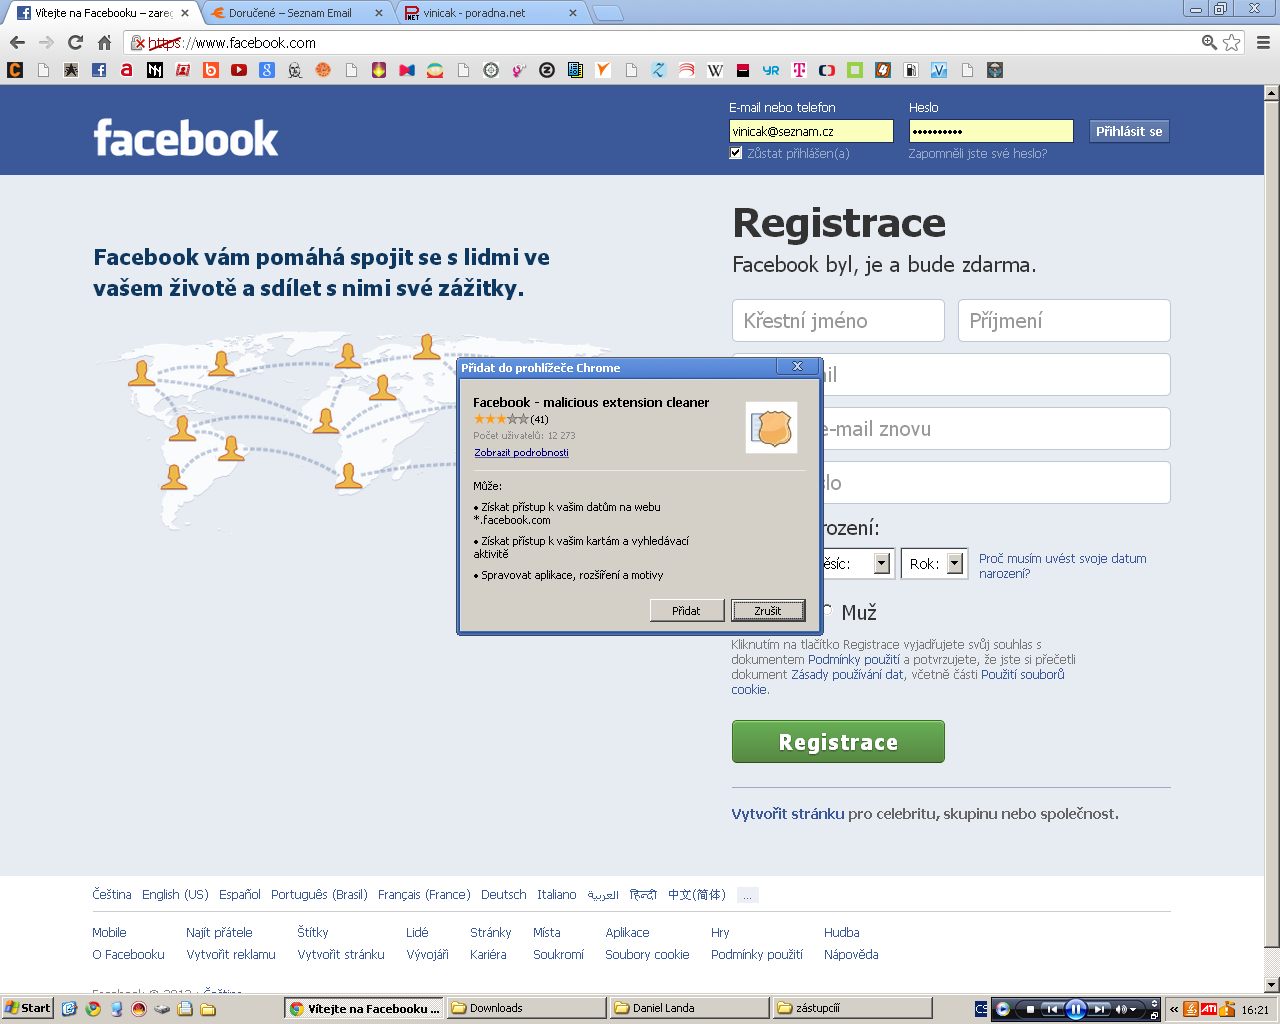Close the Vítejte na Facebooku tab

point(184,13)
